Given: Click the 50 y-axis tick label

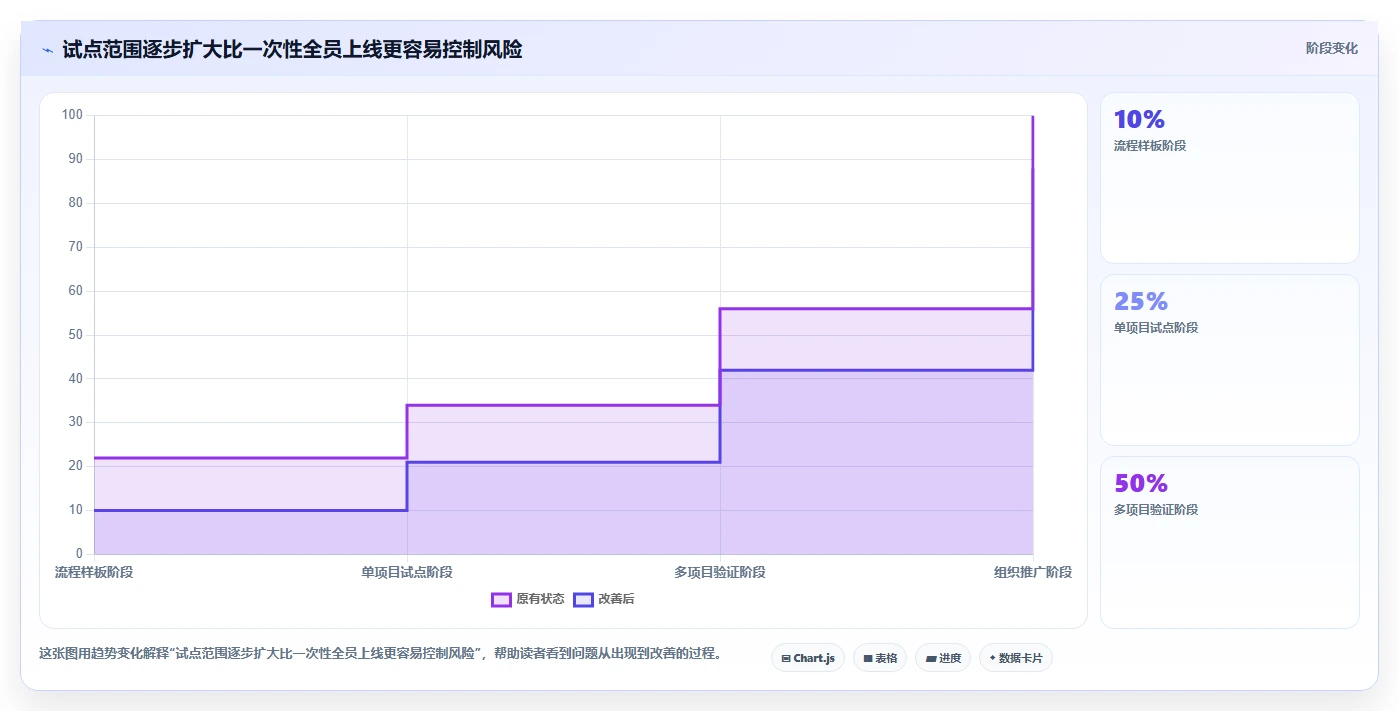Looking at the screenshot, I should coord(76,335).
